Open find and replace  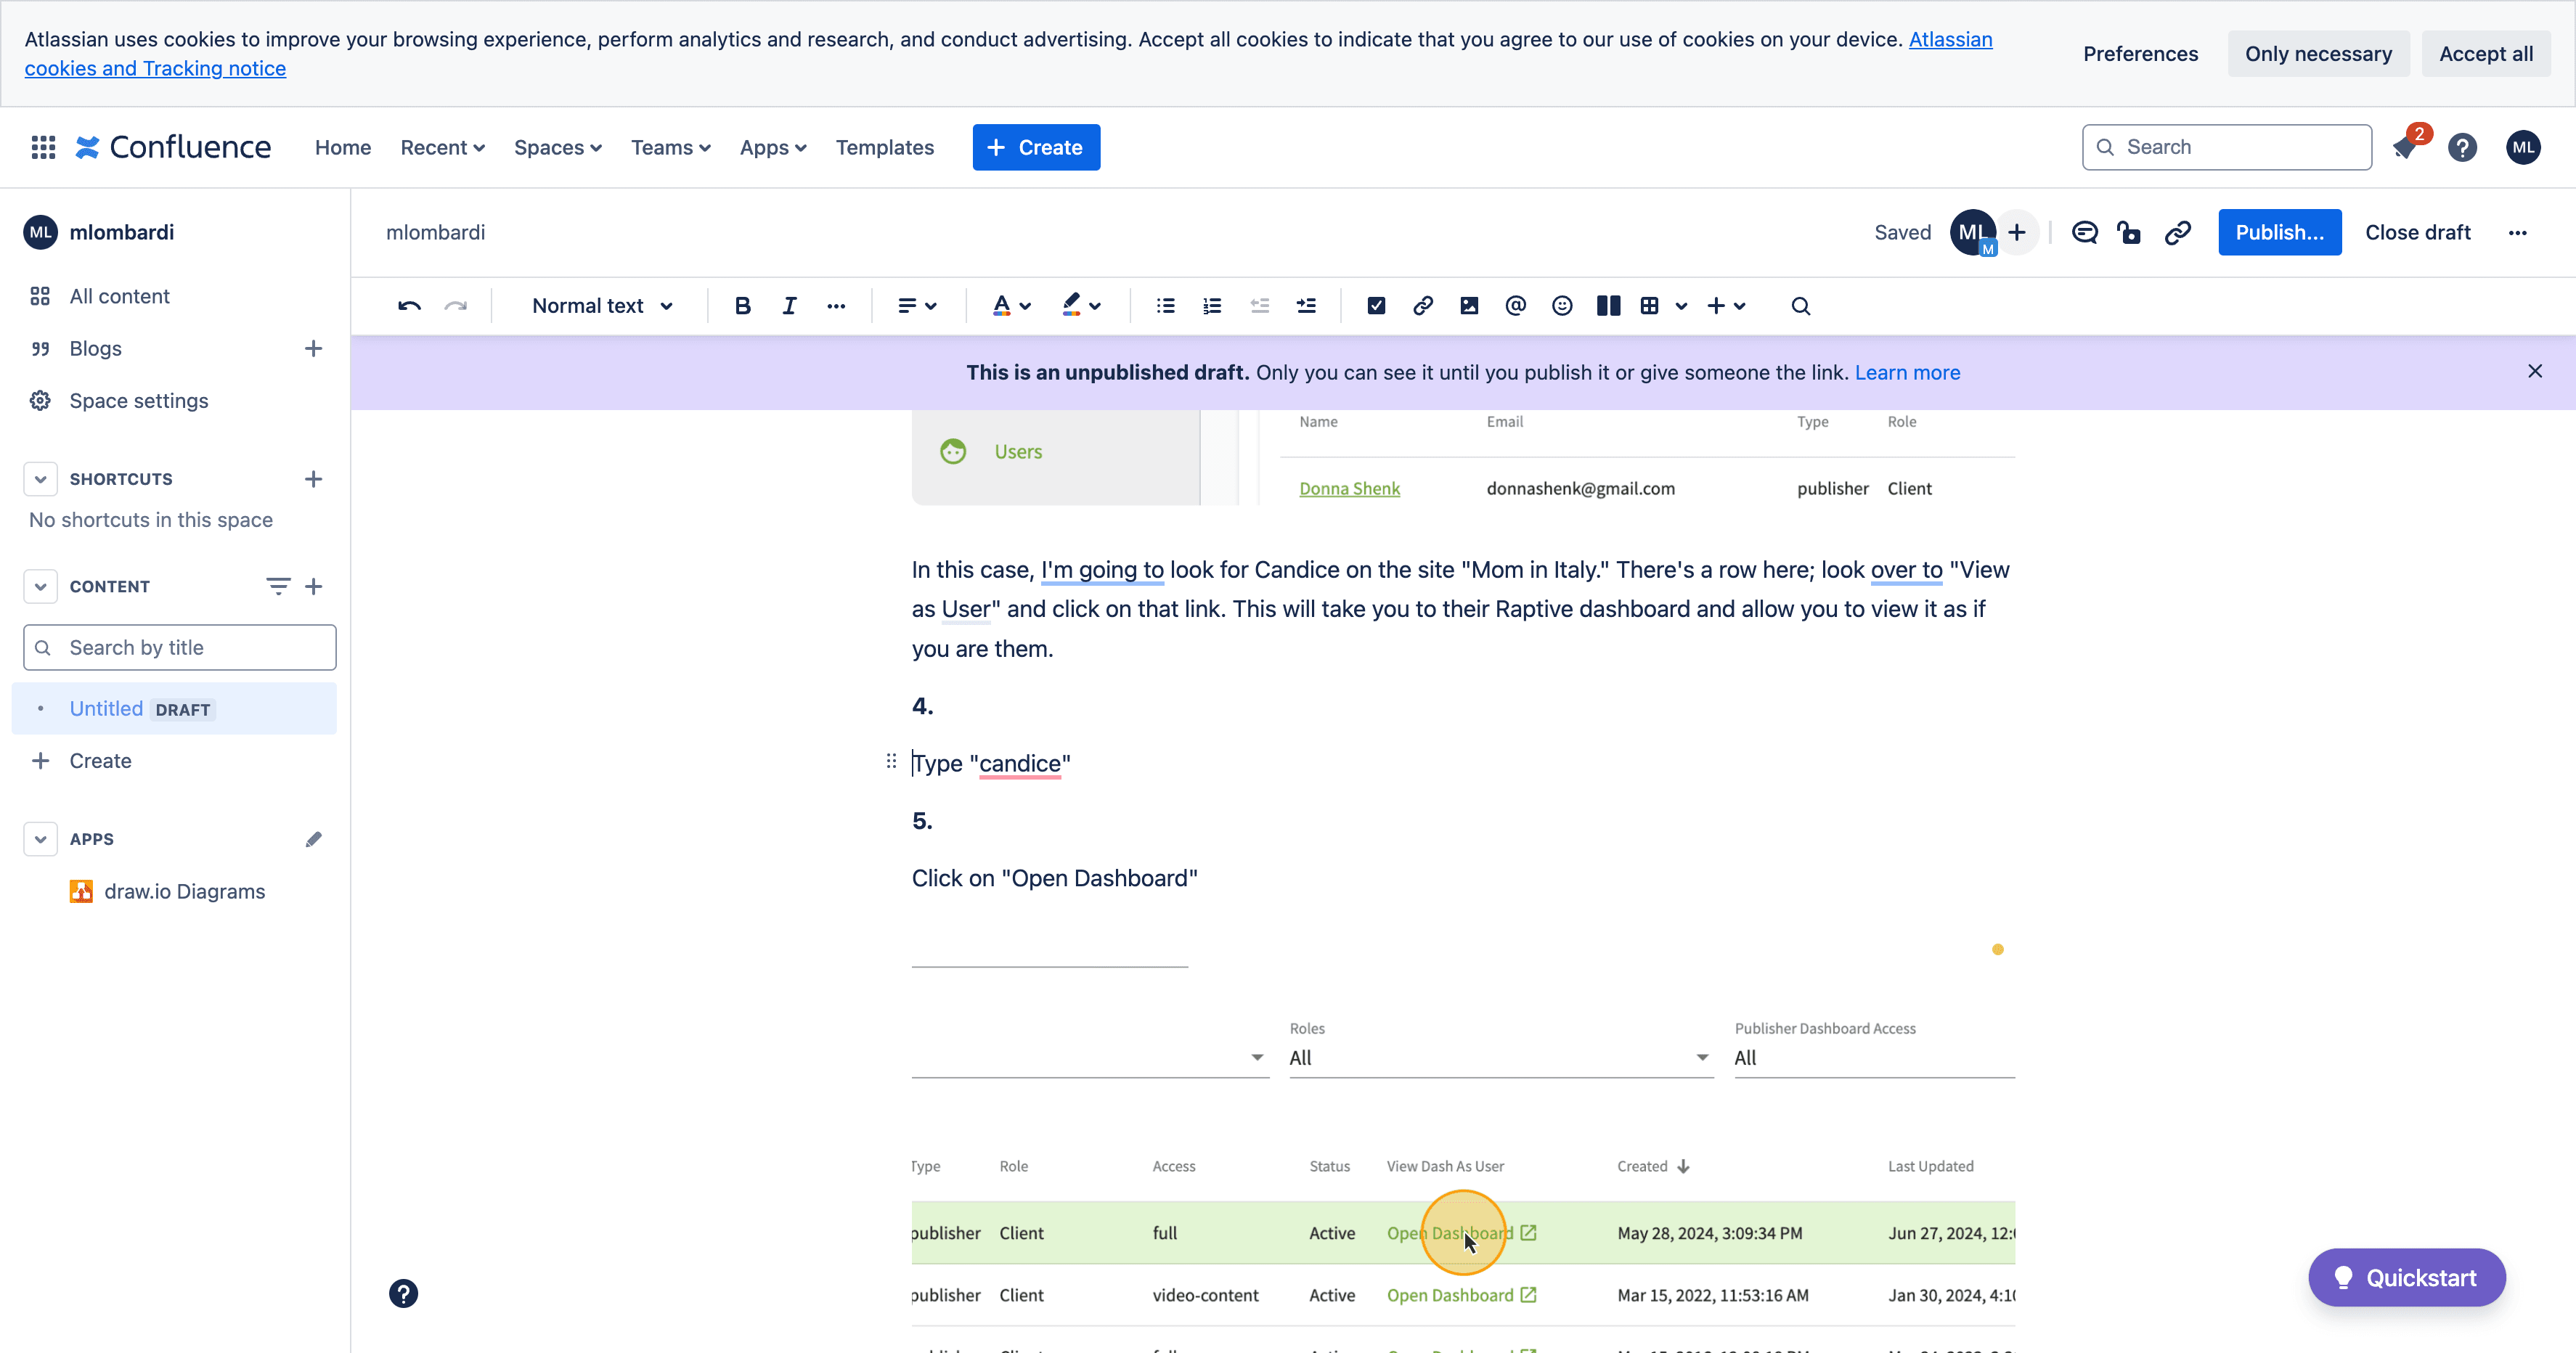click(1800, 306)
